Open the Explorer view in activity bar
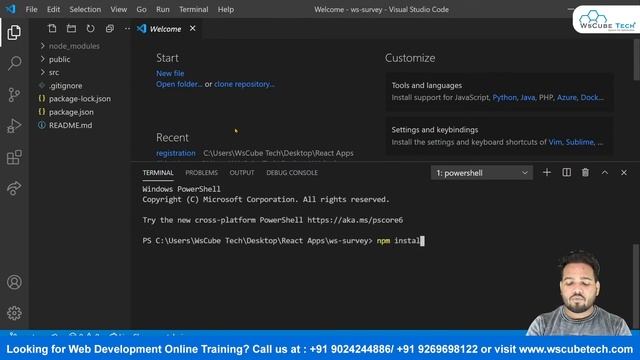640x360 pixels. pos(14,32)
